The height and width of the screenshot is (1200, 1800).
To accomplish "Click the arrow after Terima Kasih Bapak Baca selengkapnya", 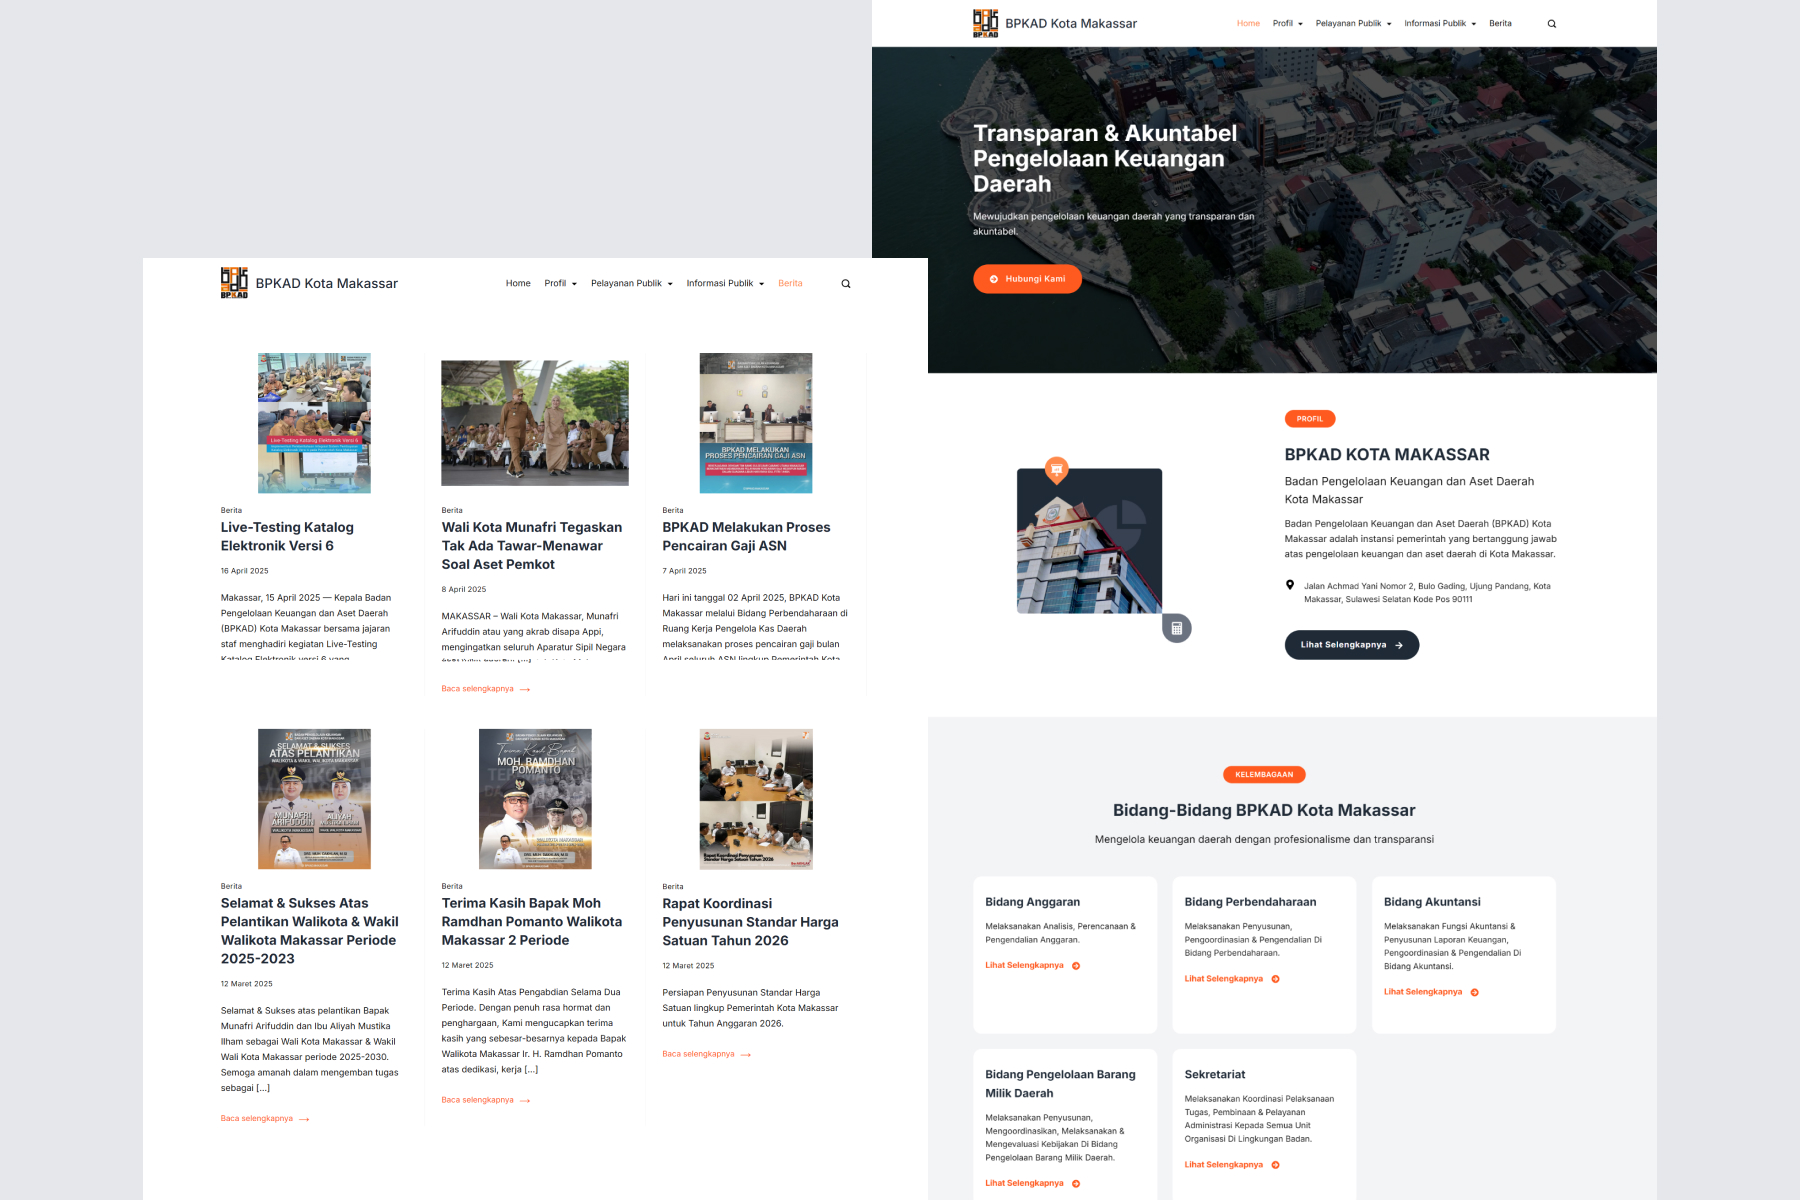I will tap(525, 1100).
